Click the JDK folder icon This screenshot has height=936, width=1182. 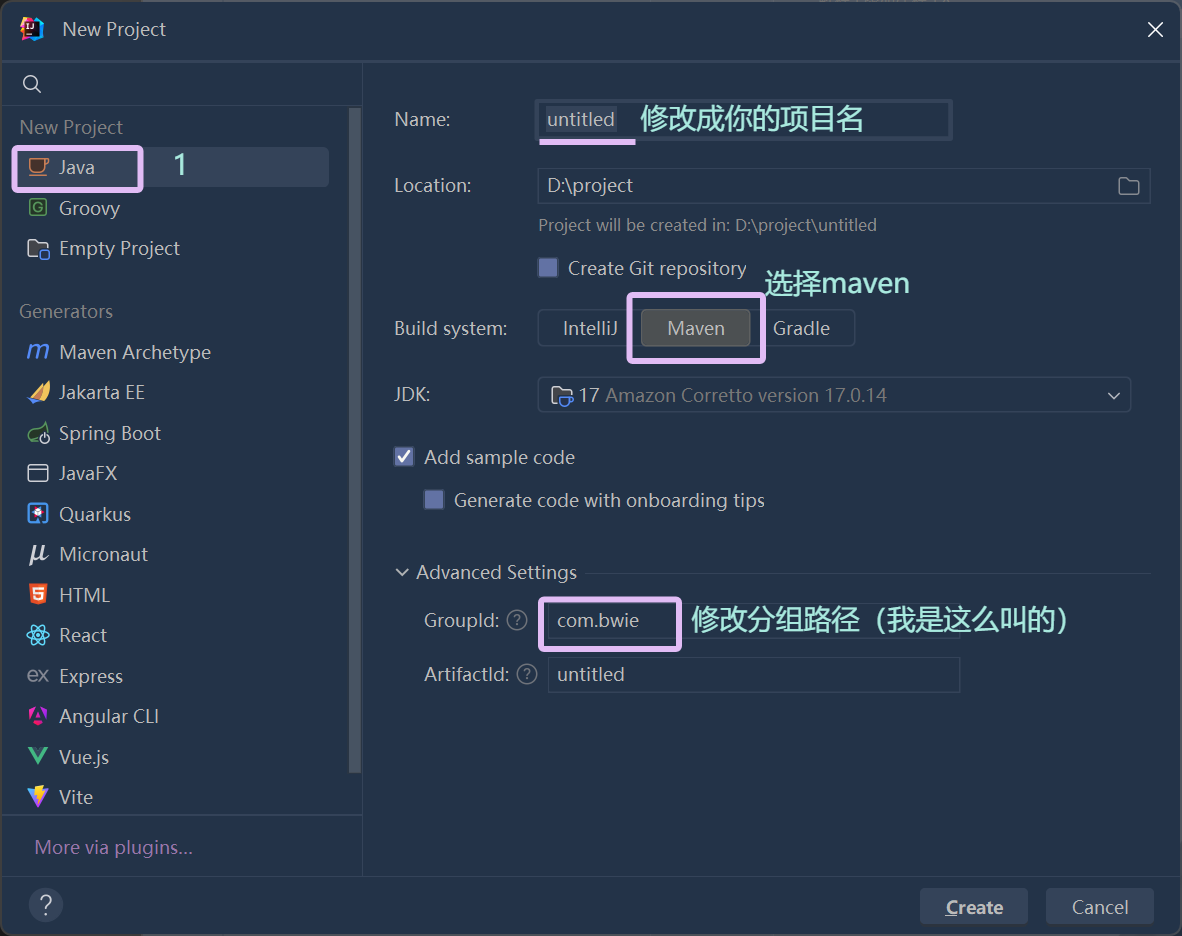pos(562,395)
